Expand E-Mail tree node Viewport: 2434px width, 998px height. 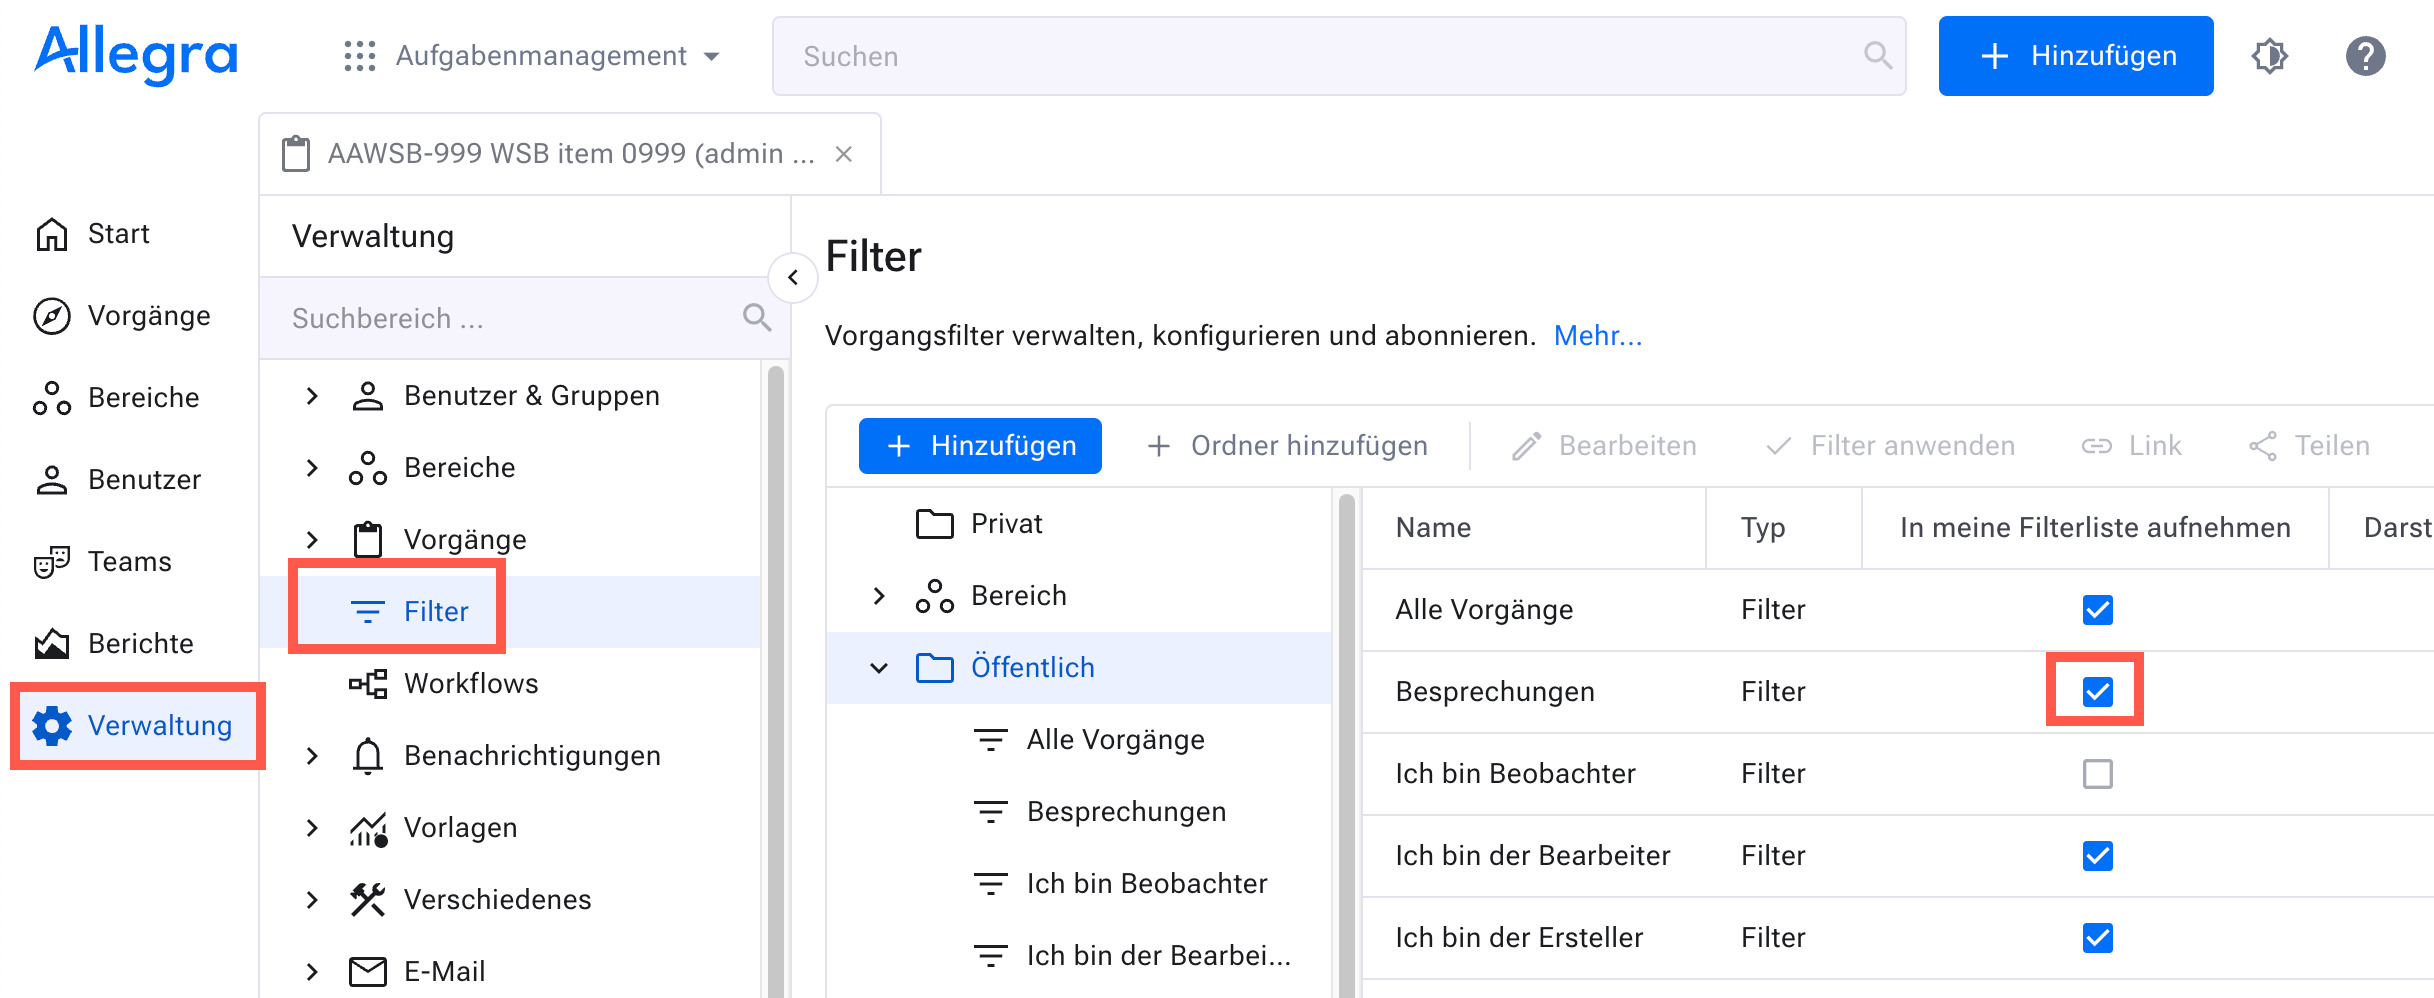click(312, 972)
